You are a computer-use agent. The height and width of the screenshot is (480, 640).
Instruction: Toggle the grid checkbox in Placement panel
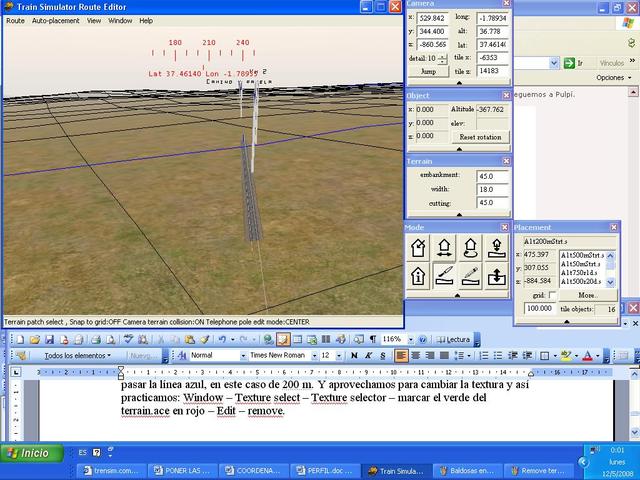552,296
